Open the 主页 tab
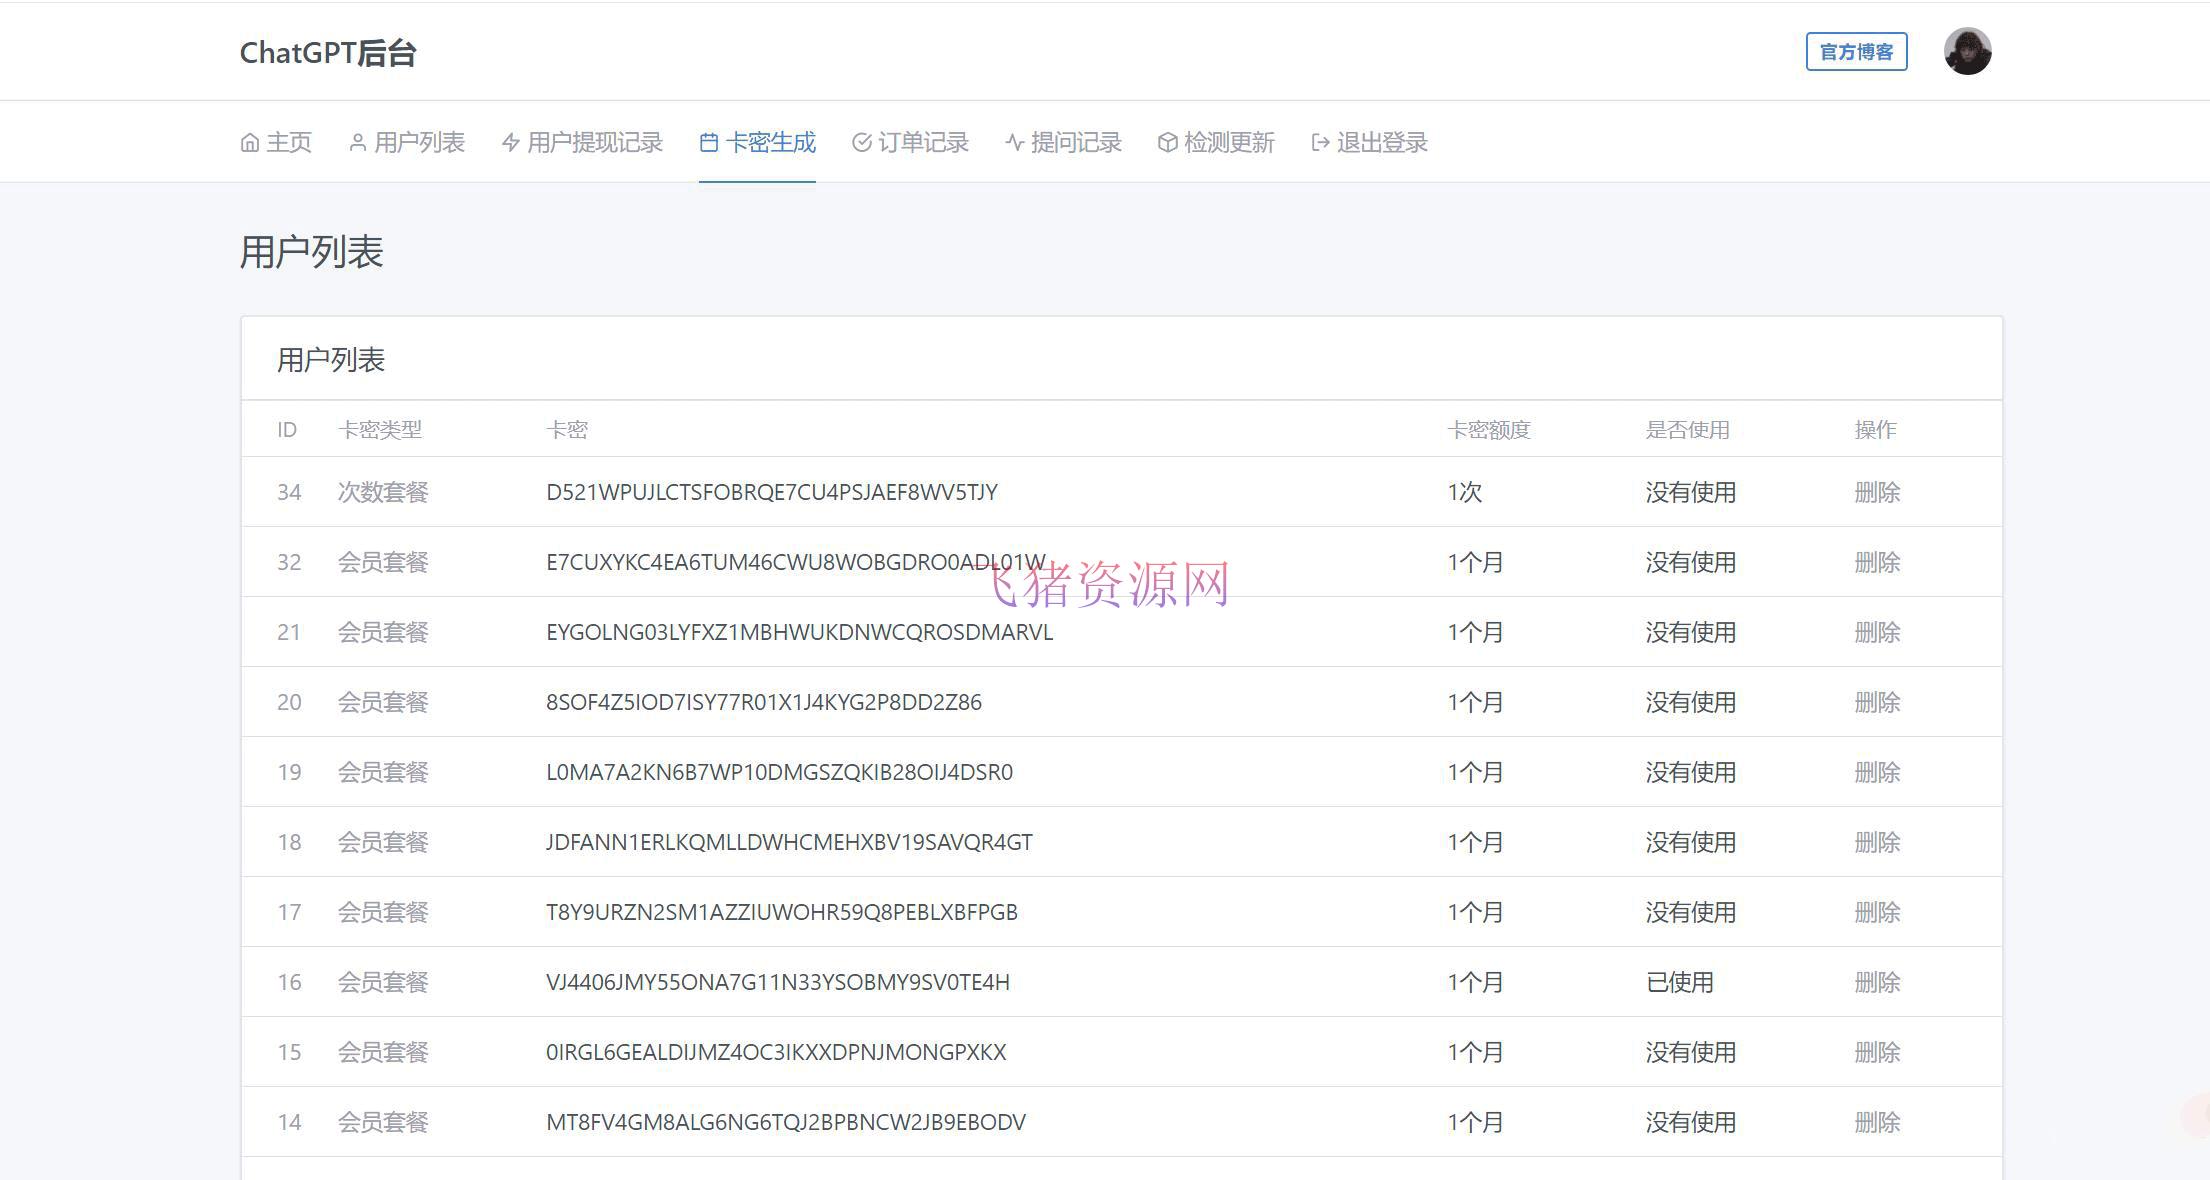This screenshot has height=1180, width=2210. (x=276, y=143)
